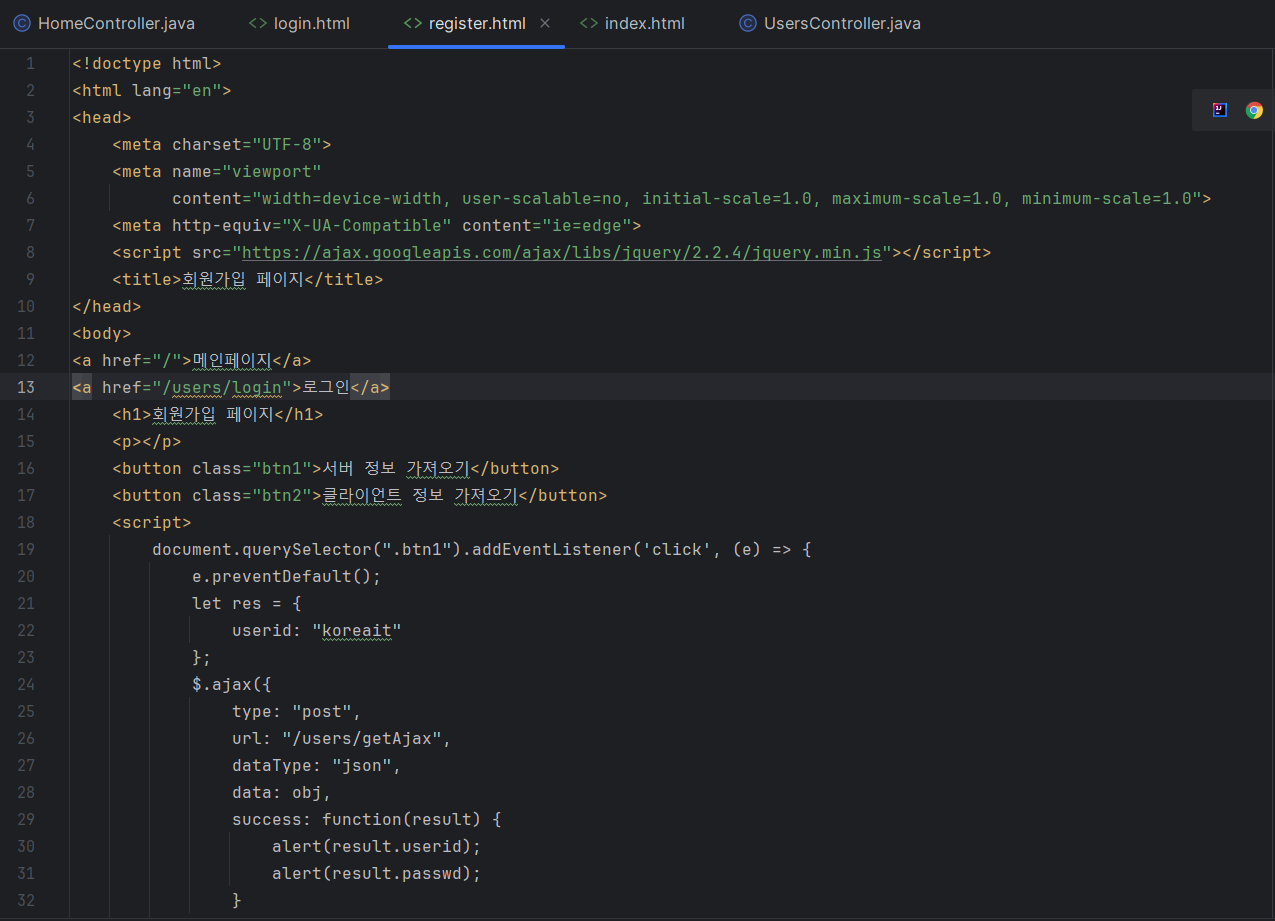Click the $.ajax({ call

tap(232, 685)
